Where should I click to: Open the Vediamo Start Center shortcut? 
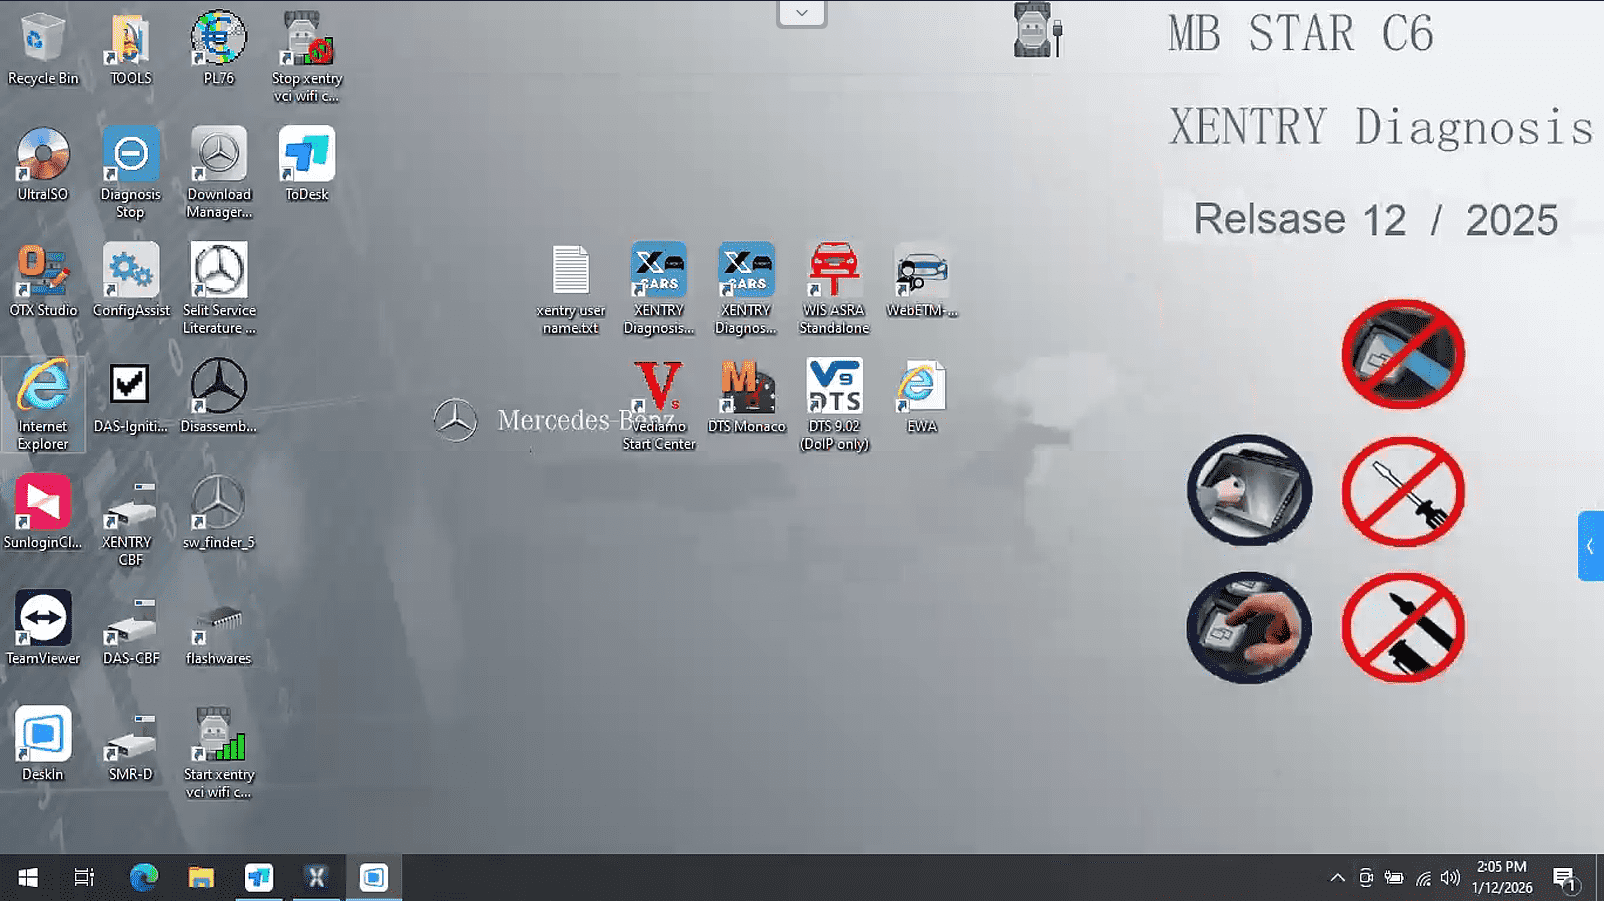coord(658,389)
